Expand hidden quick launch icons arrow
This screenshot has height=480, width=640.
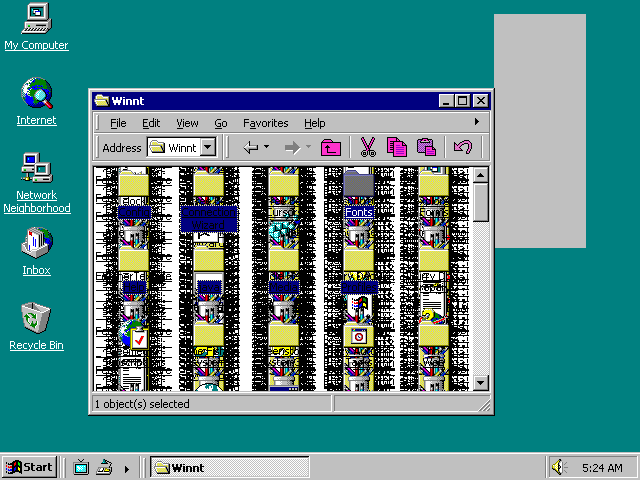point(127,469)
